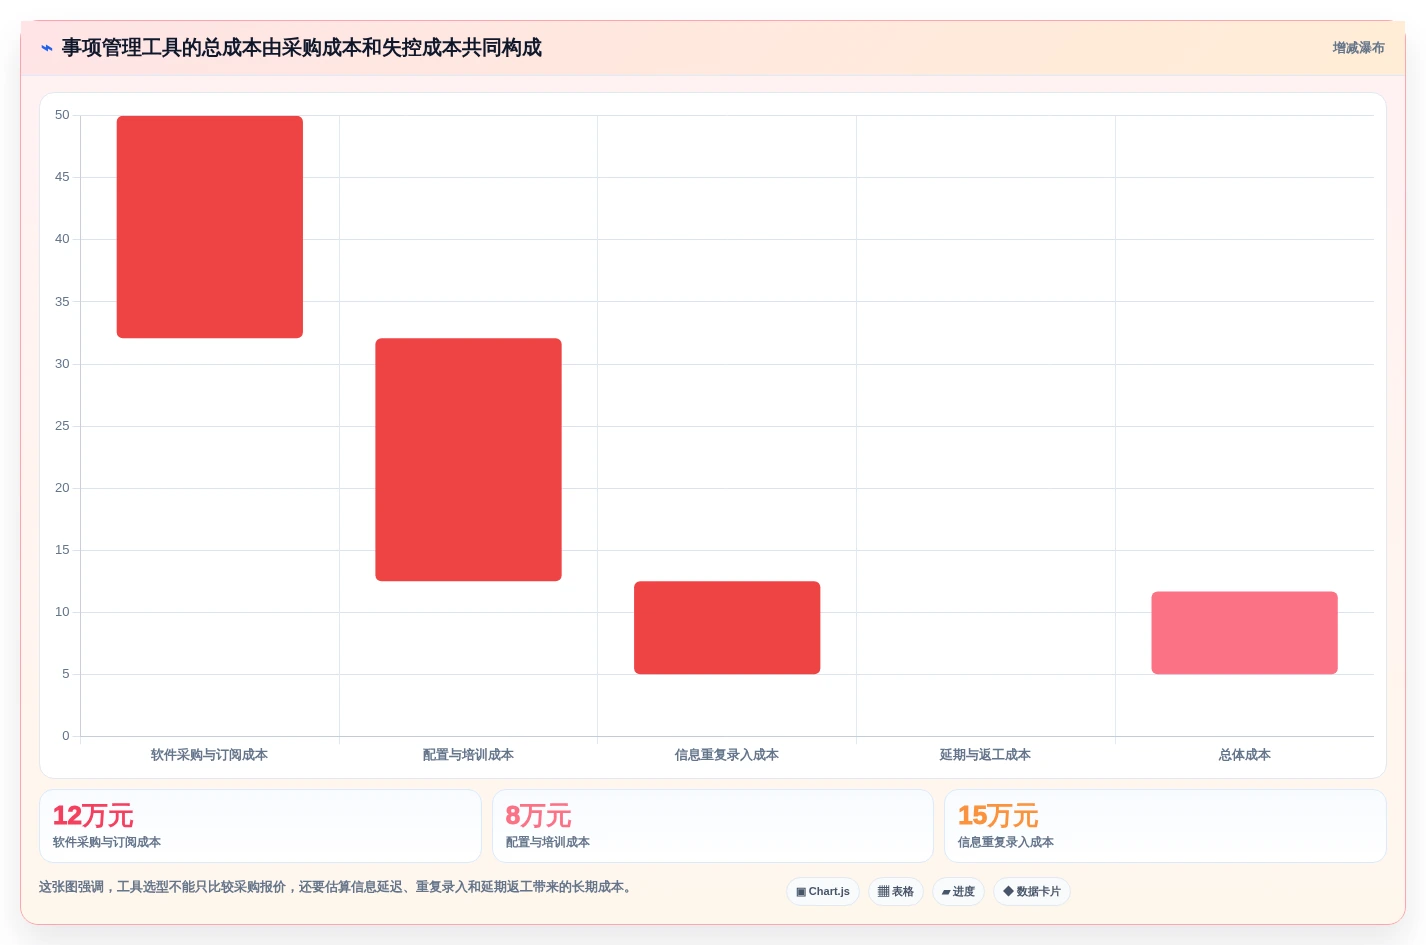
Task: Select the 配置与培训成本 red bar
Action: coord(468,459)
